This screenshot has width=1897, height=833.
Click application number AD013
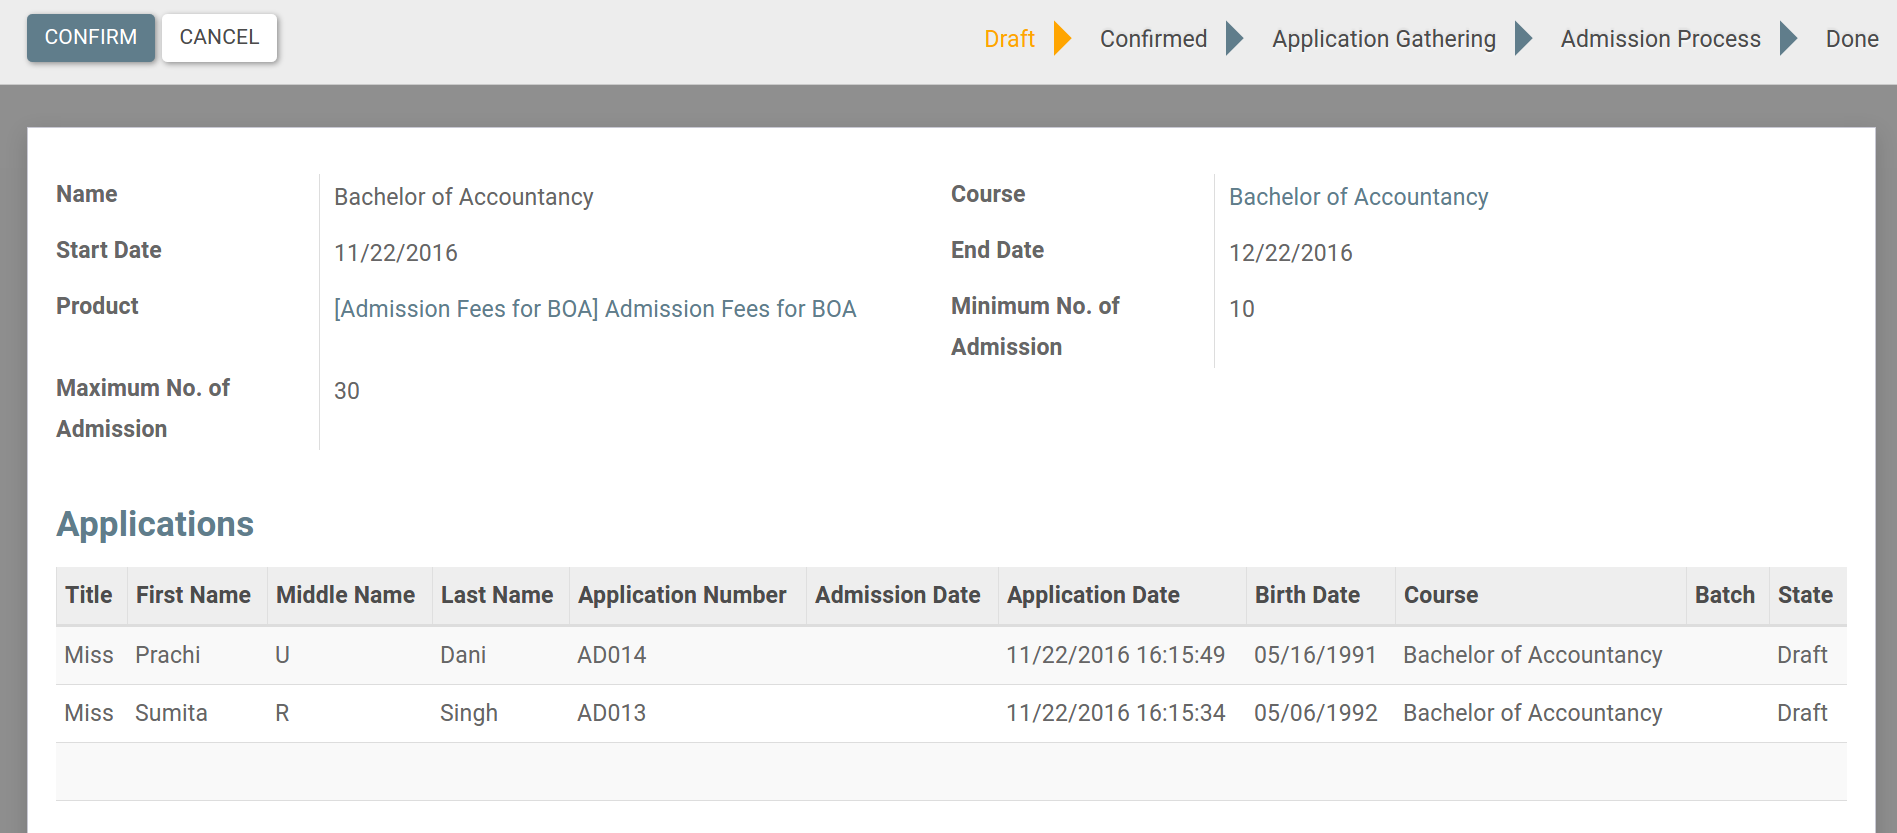(x=611, y=713)
